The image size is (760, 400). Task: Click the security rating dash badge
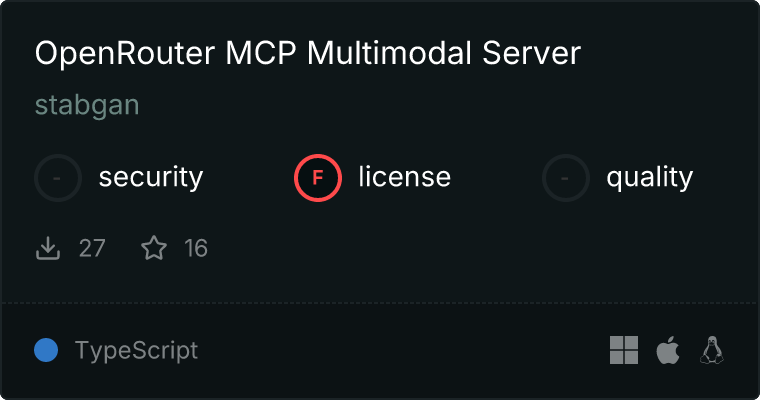coord(58,178)
